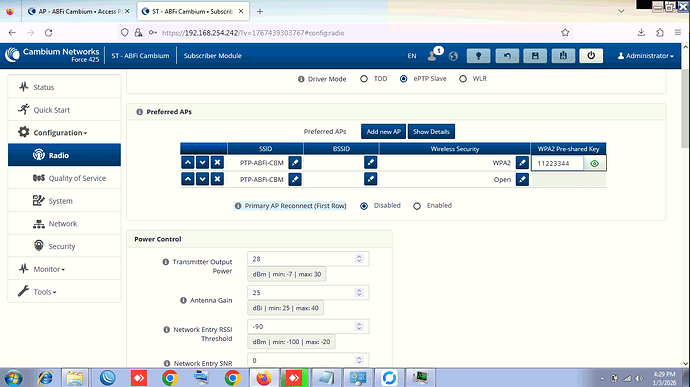Open the System configuration page
The width and height of the screenshot is (690, 387).
[x=64, y=201]
